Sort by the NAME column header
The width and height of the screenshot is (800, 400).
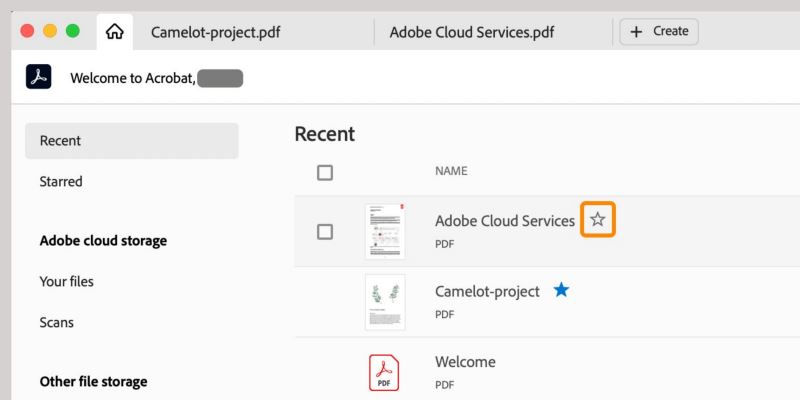click(x=451, y=171)
